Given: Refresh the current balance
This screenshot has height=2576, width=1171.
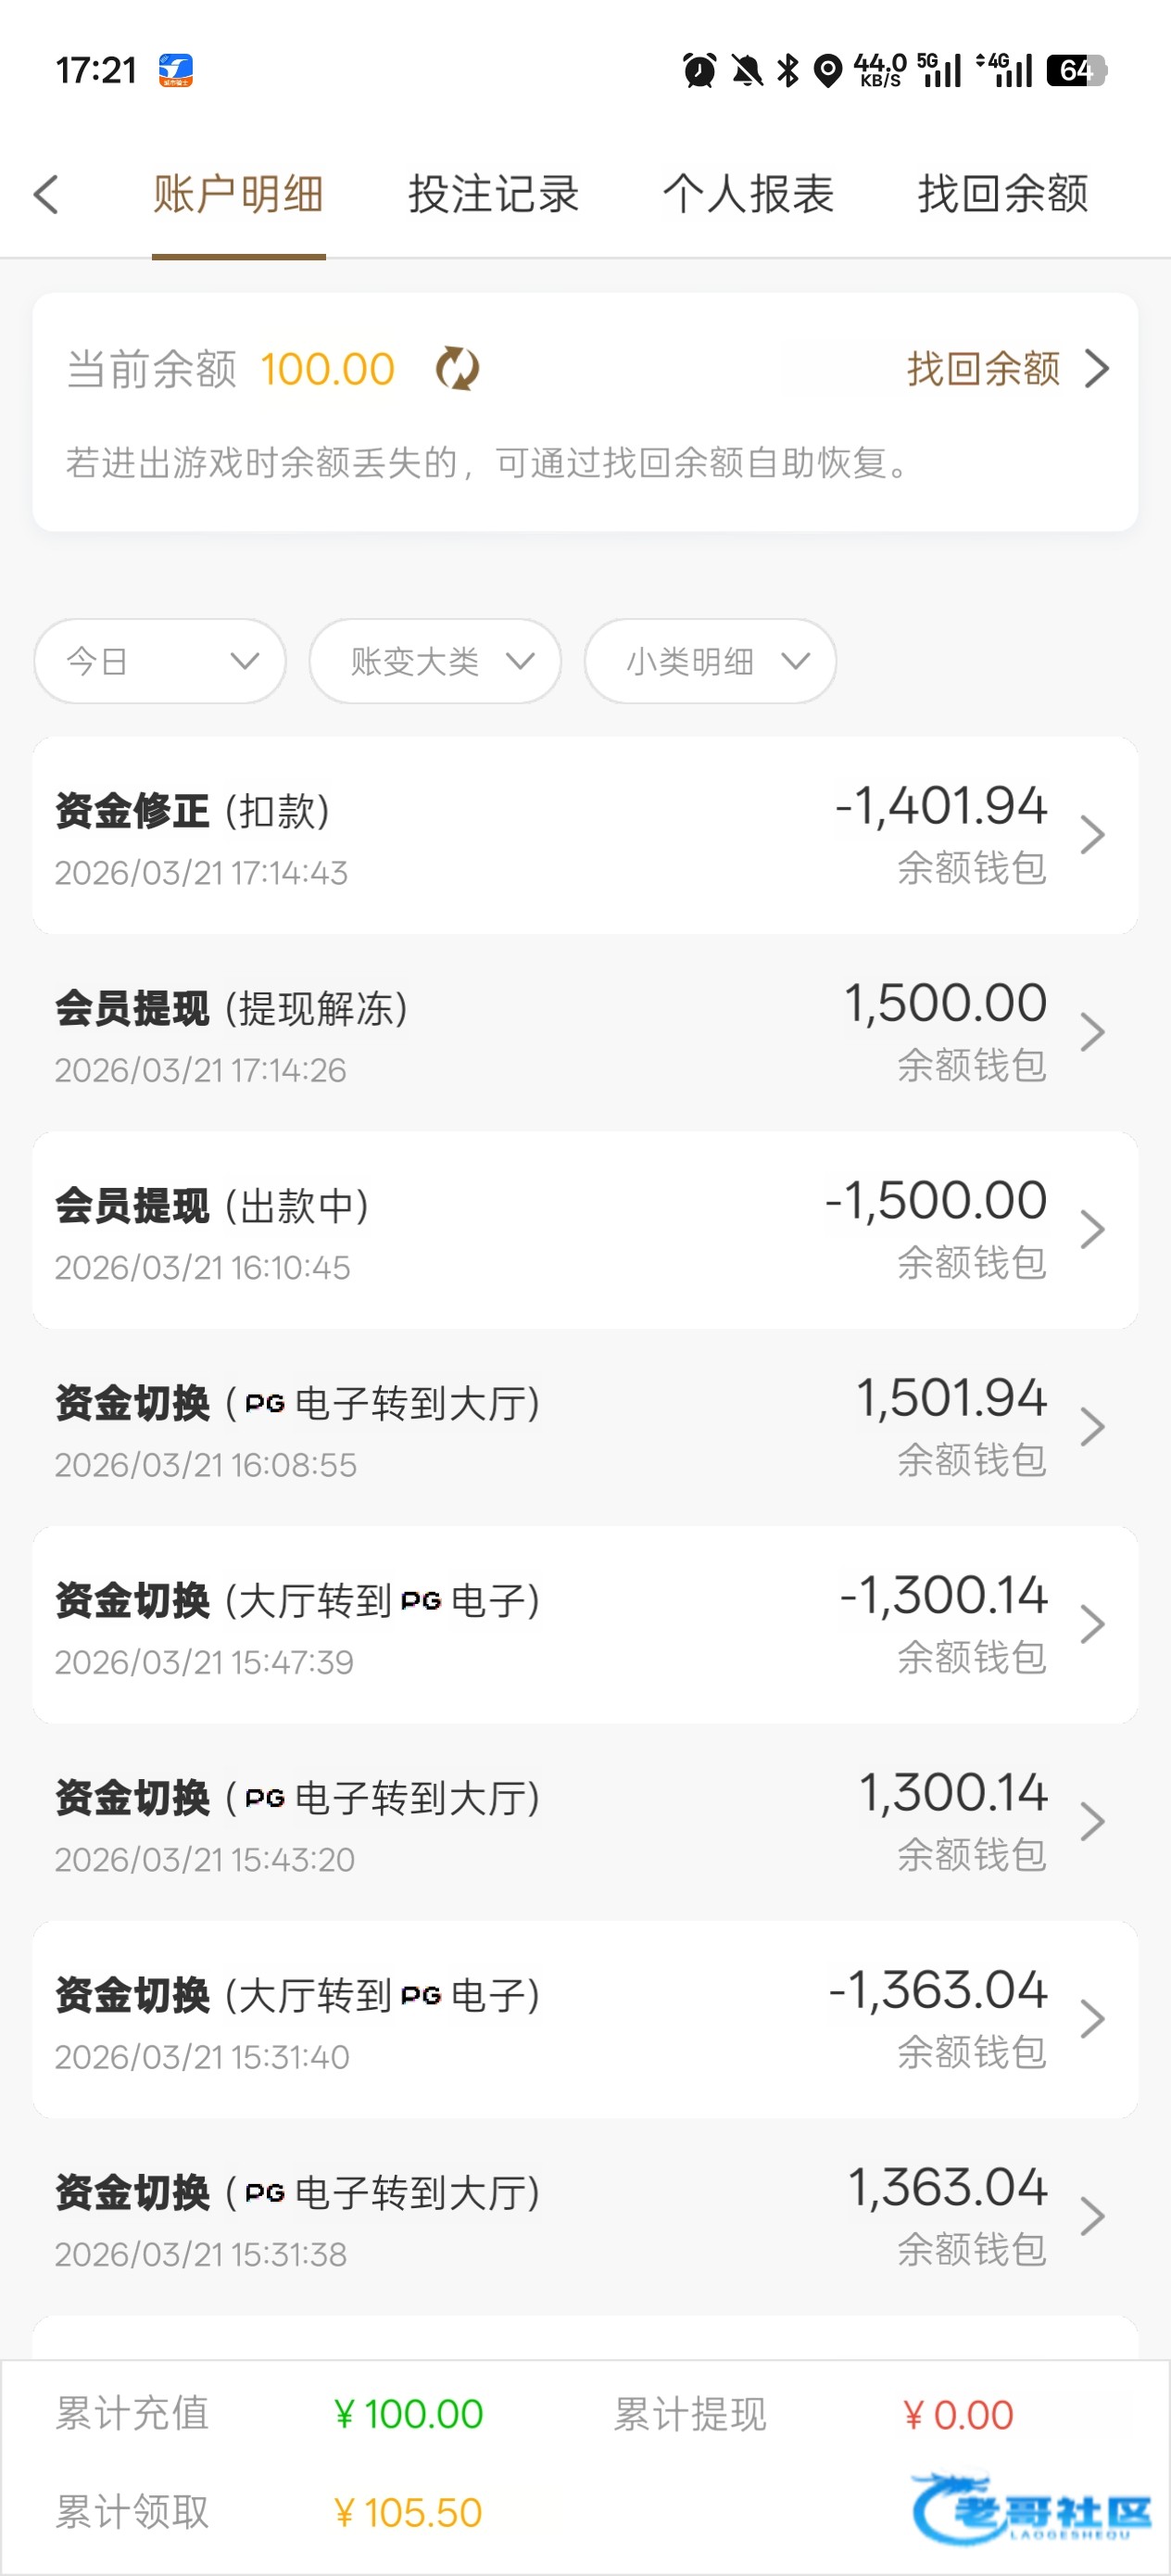Looking at the screenshot, I should (x=457, y=369).
